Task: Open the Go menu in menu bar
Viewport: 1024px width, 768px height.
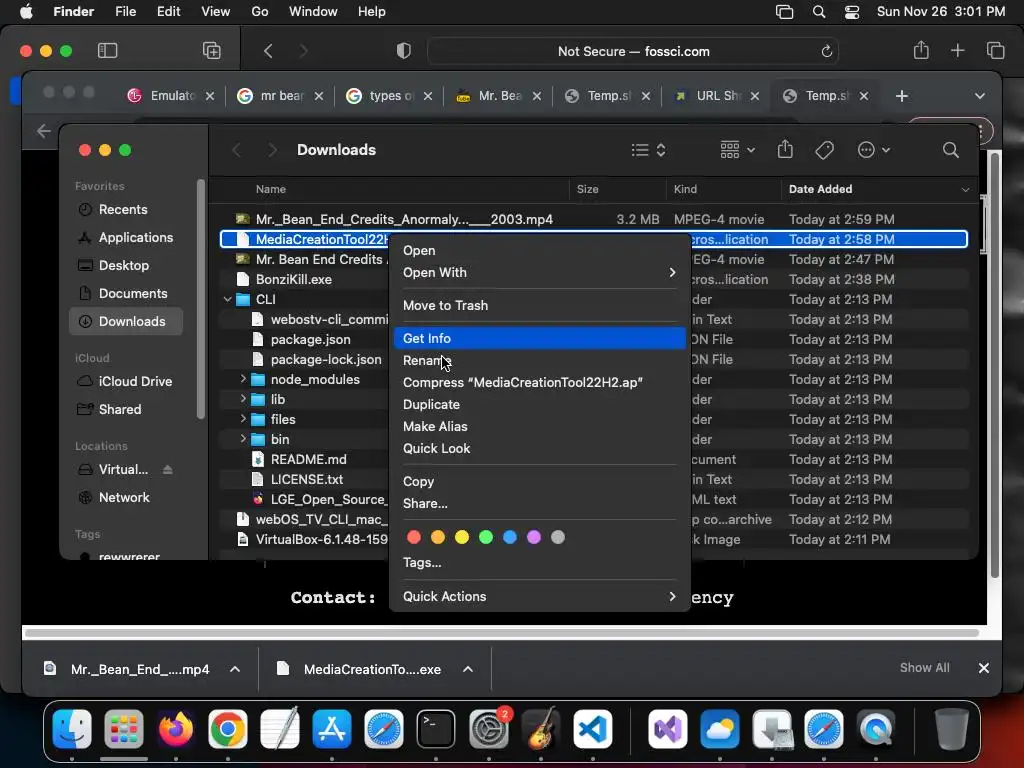Action: [259, 12]
